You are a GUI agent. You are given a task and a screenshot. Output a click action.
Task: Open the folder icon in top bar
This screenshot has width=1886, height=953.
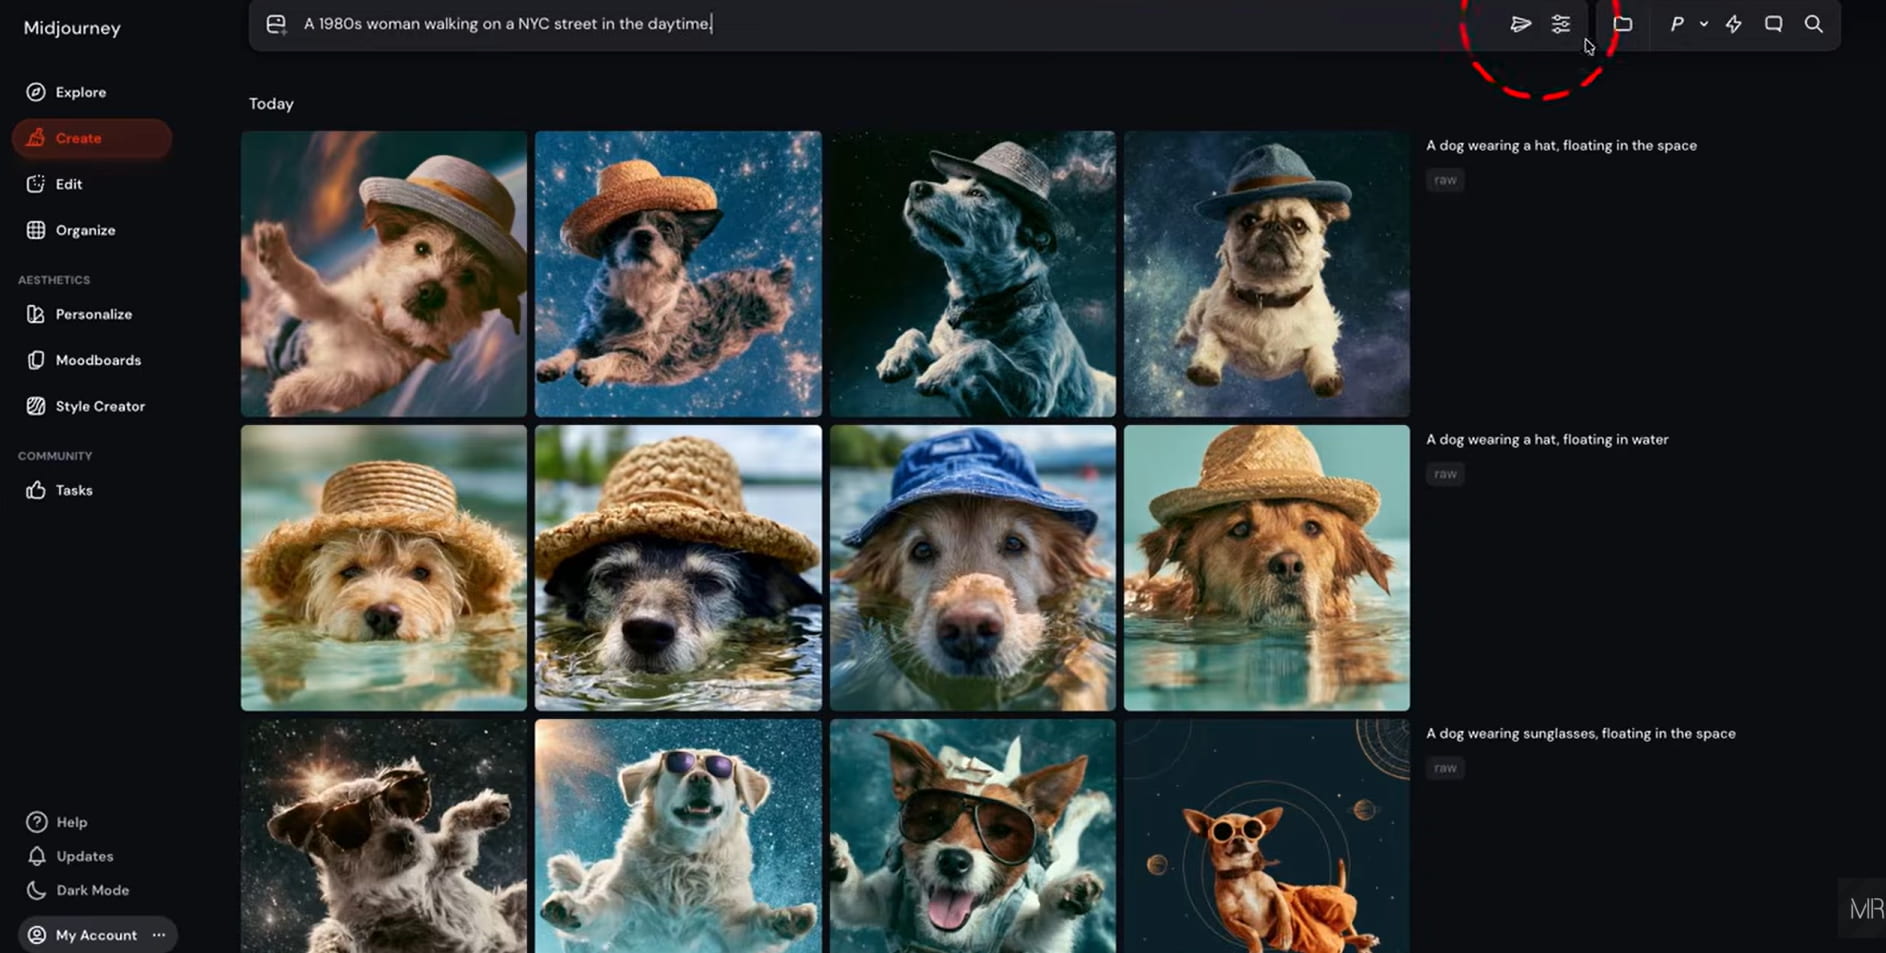click(1623, 24)
